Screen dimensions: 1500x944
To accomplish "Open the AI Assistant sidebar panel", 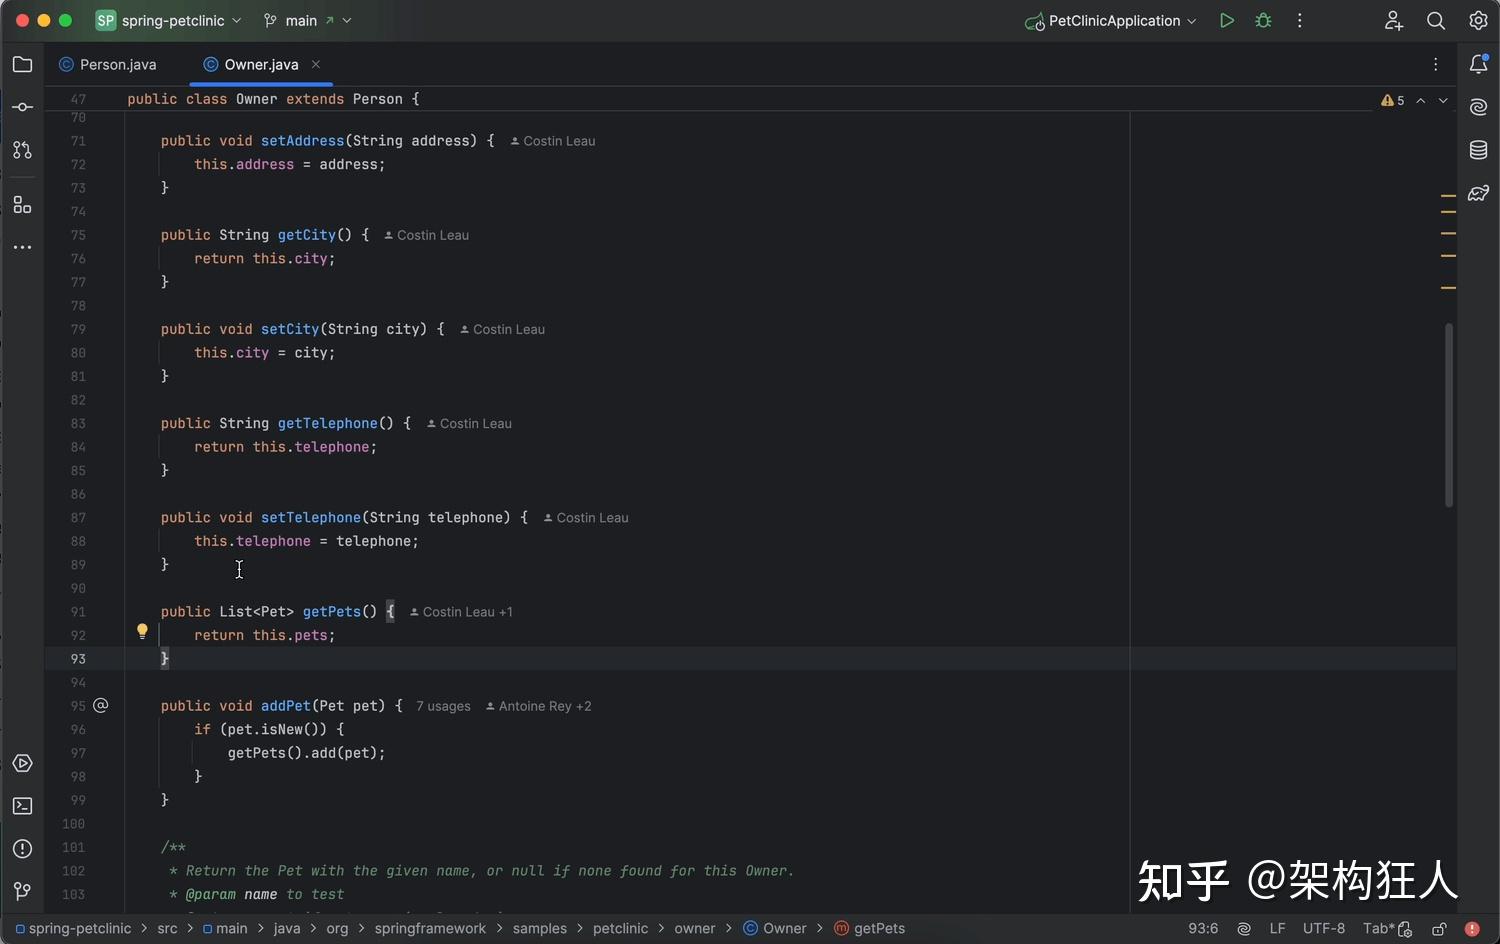I will [1478, 107].
